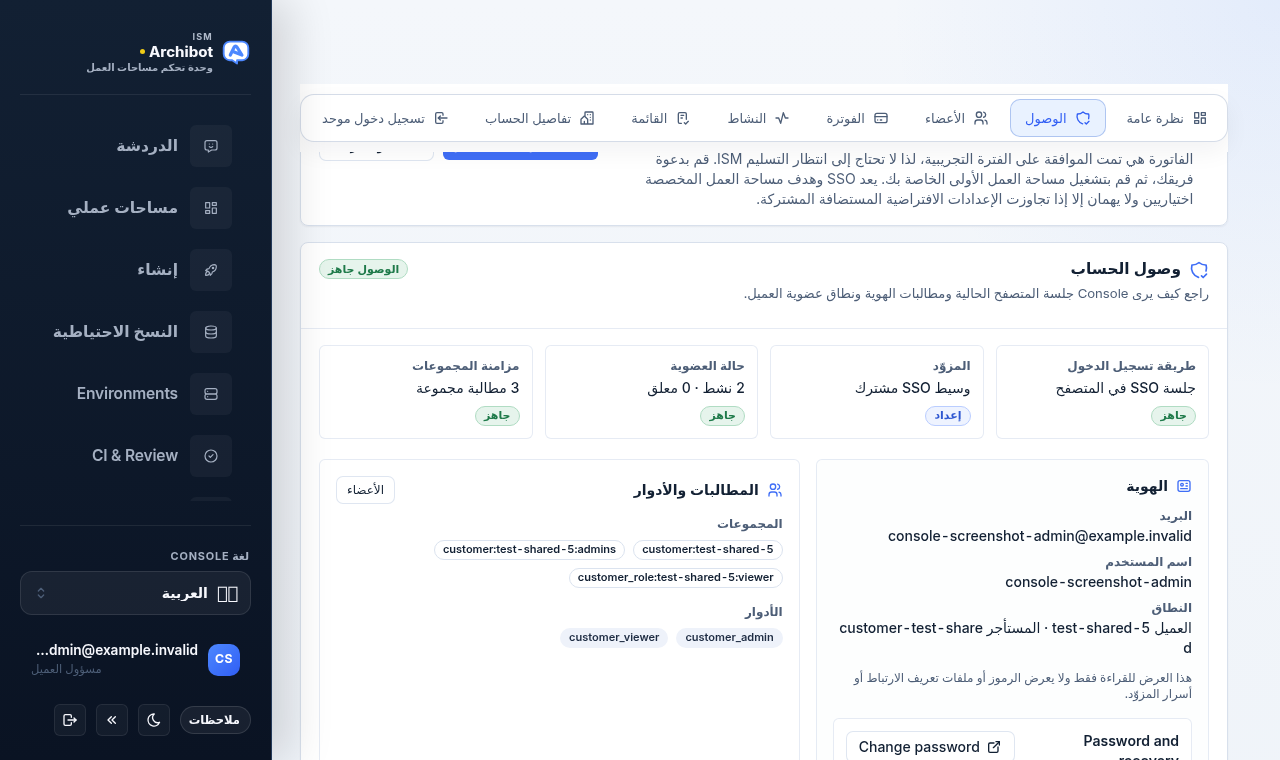Viewport: 1280px width, 760px height.
Task: Open the النشاط activity tab
Action: click(758, 118)
